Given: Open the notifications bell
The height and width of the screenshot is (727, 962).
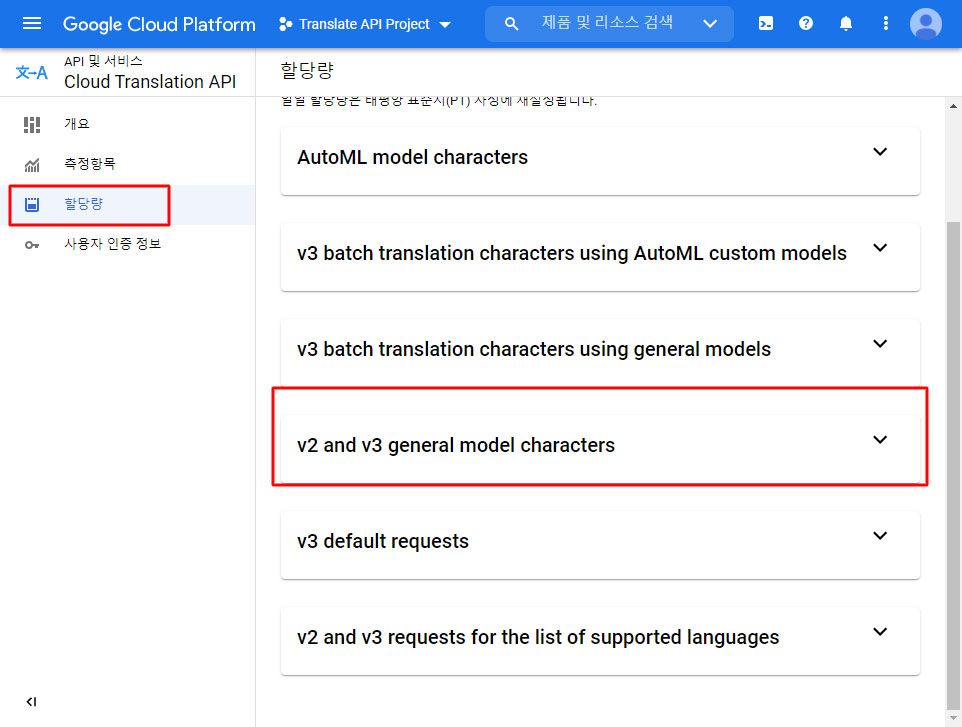Looking at the screenshot, I should 845,24.
